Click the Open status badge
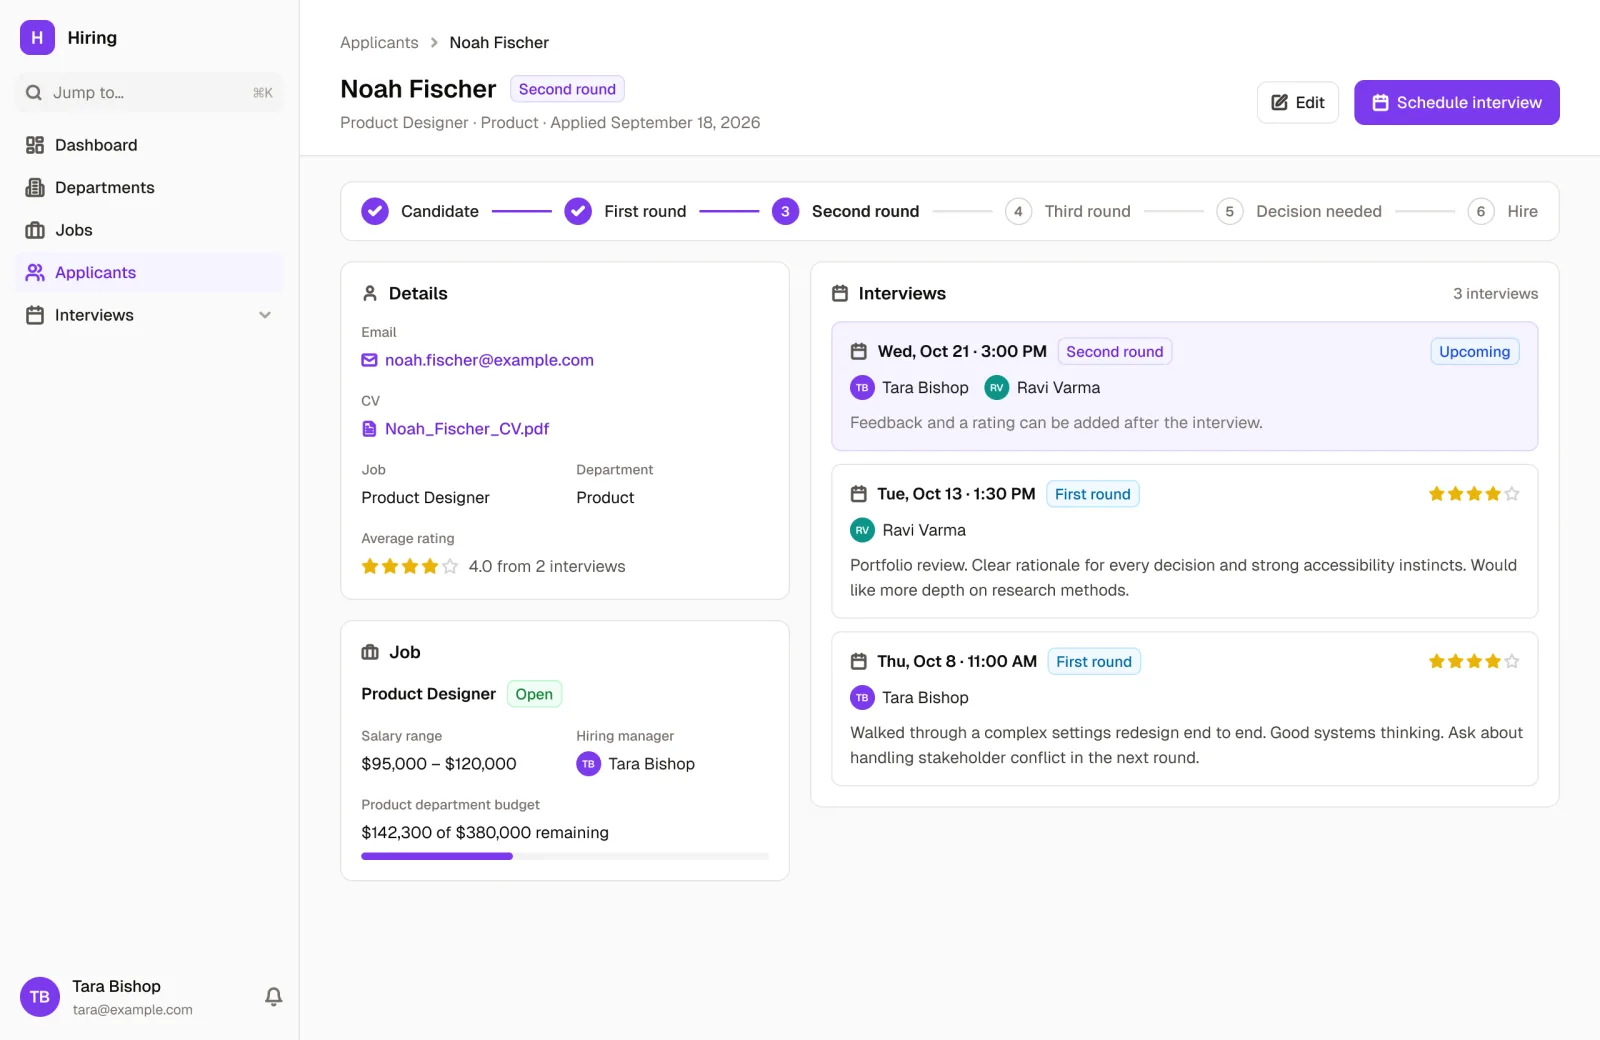Image resolution: width=1600 pixels, height=1040 pixels. (534, 694)
